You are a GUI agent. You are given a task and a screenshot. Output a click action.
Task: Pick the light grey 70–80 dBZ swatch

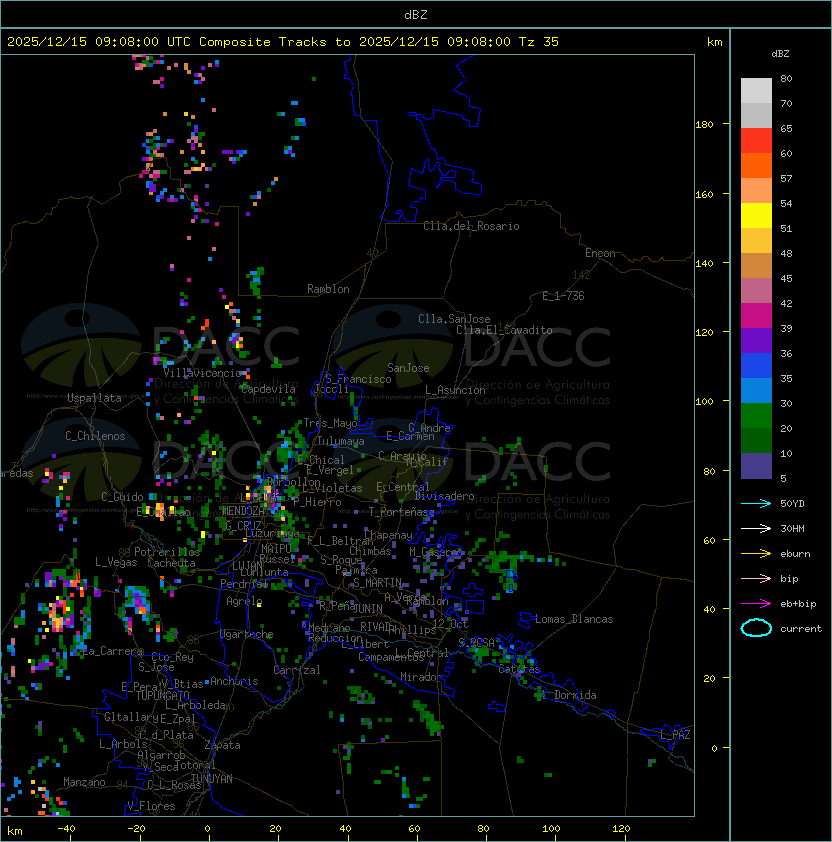click(756, 90)
